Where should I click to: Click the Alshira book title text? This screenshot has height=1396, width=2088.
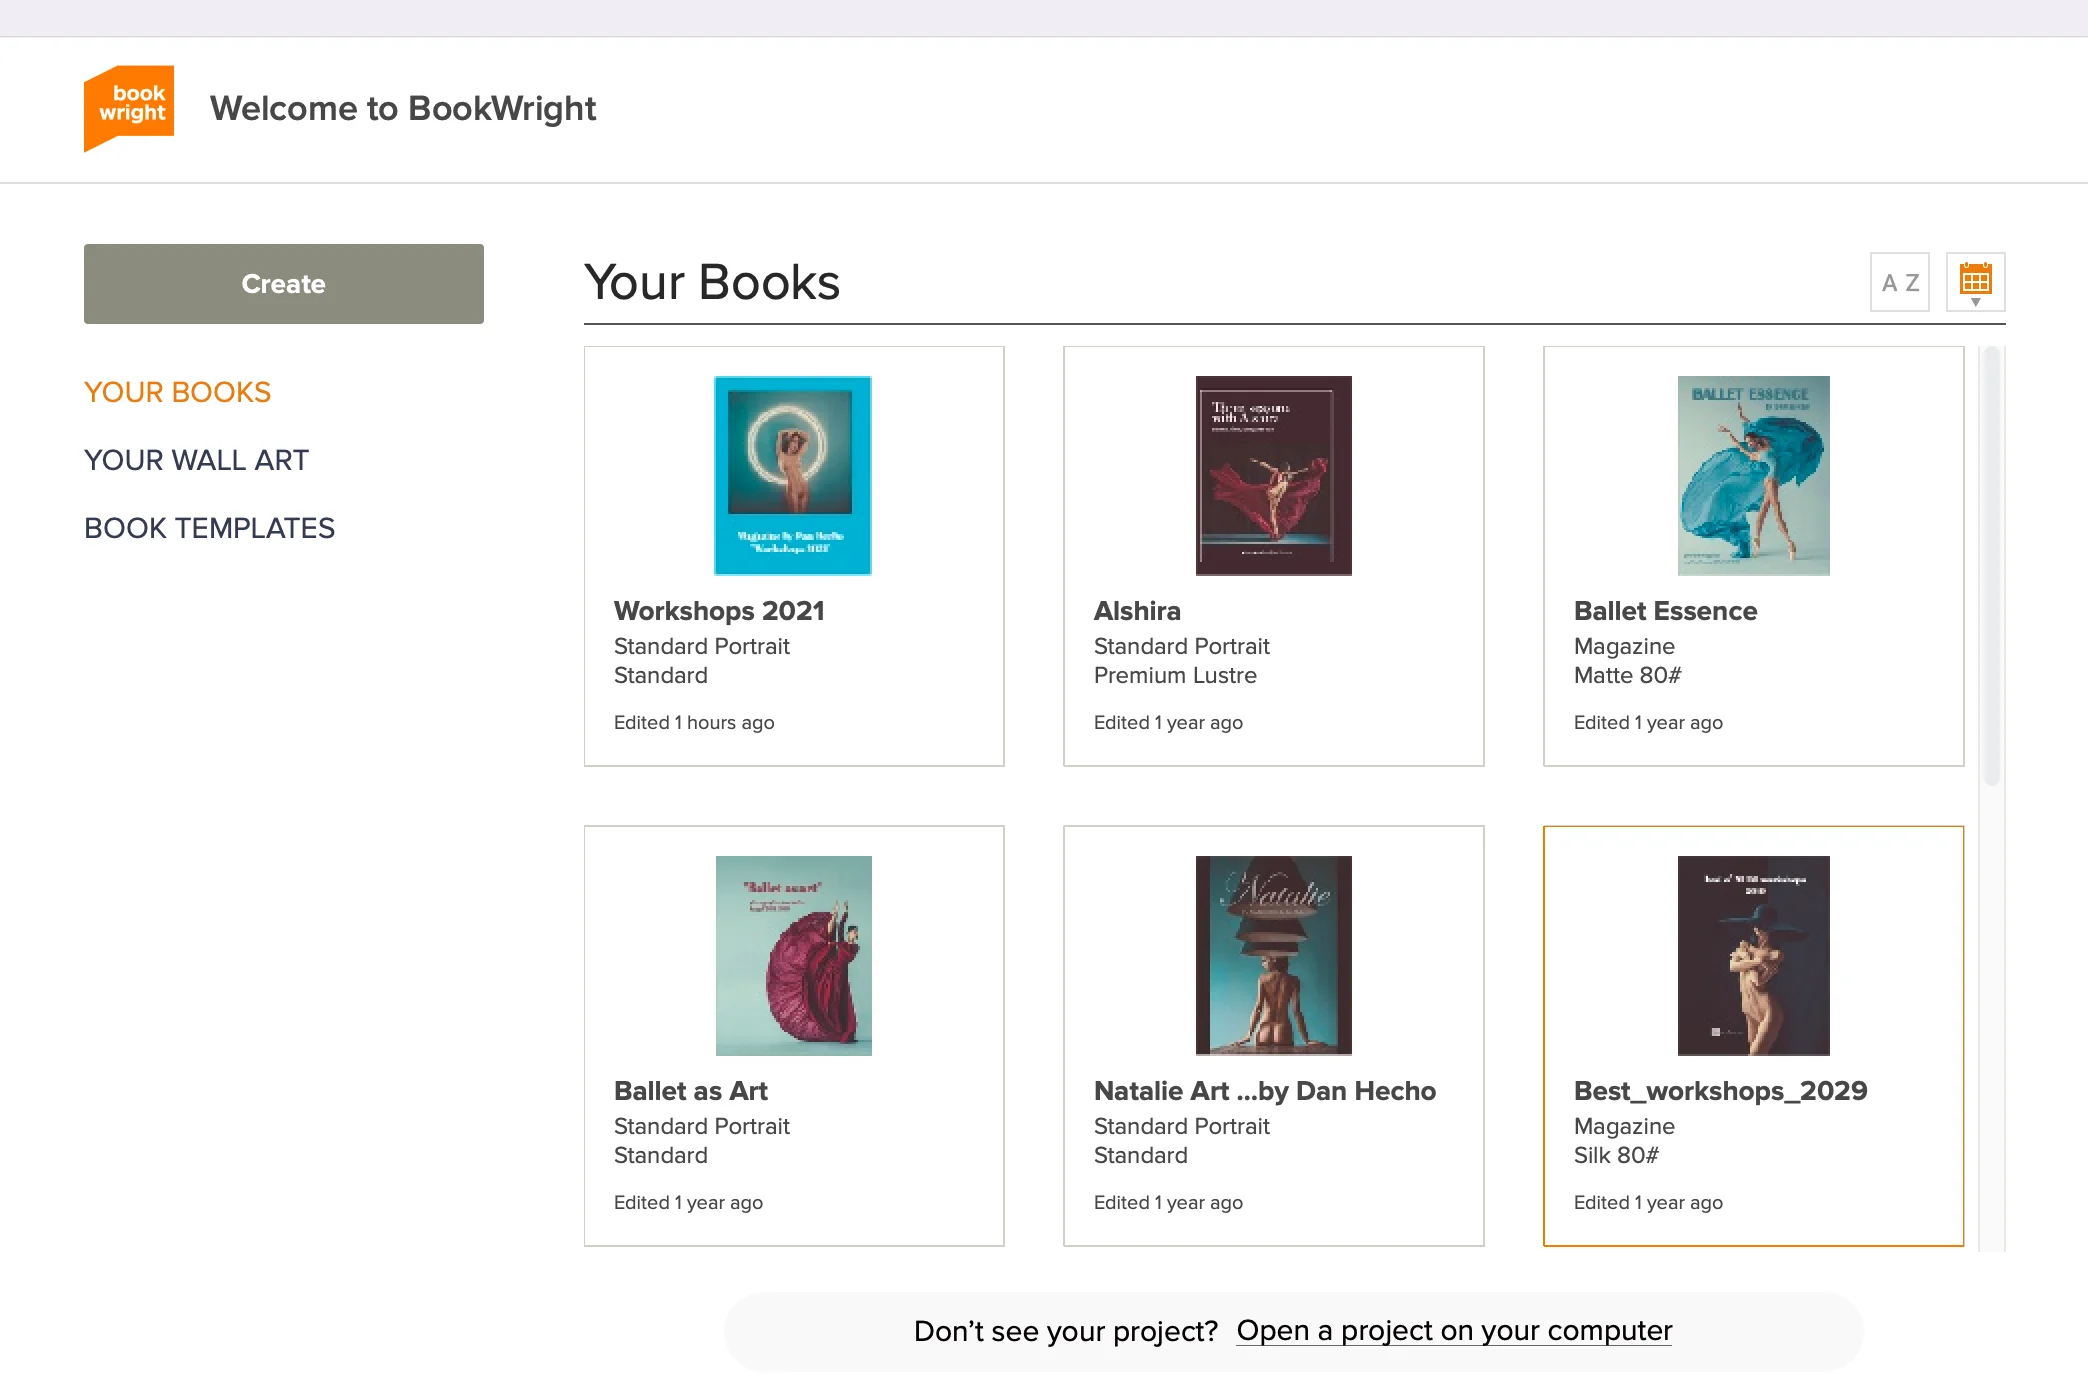pyautogui.click(x=1137, y=611)
